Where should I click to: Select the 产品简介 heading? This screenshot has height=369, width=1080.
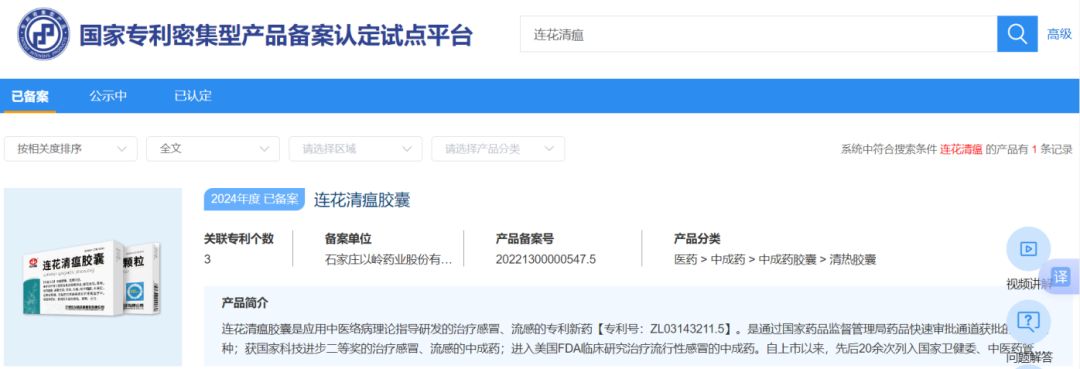[245, 303]
